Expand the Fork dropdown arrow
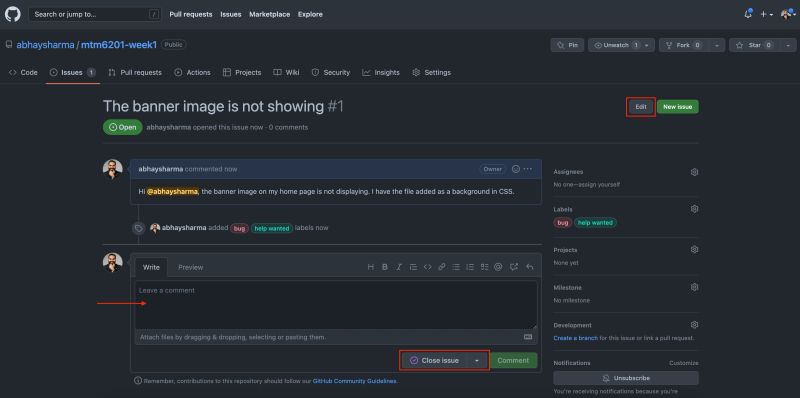This screenshot has height=398, width=800. point(716,45)
